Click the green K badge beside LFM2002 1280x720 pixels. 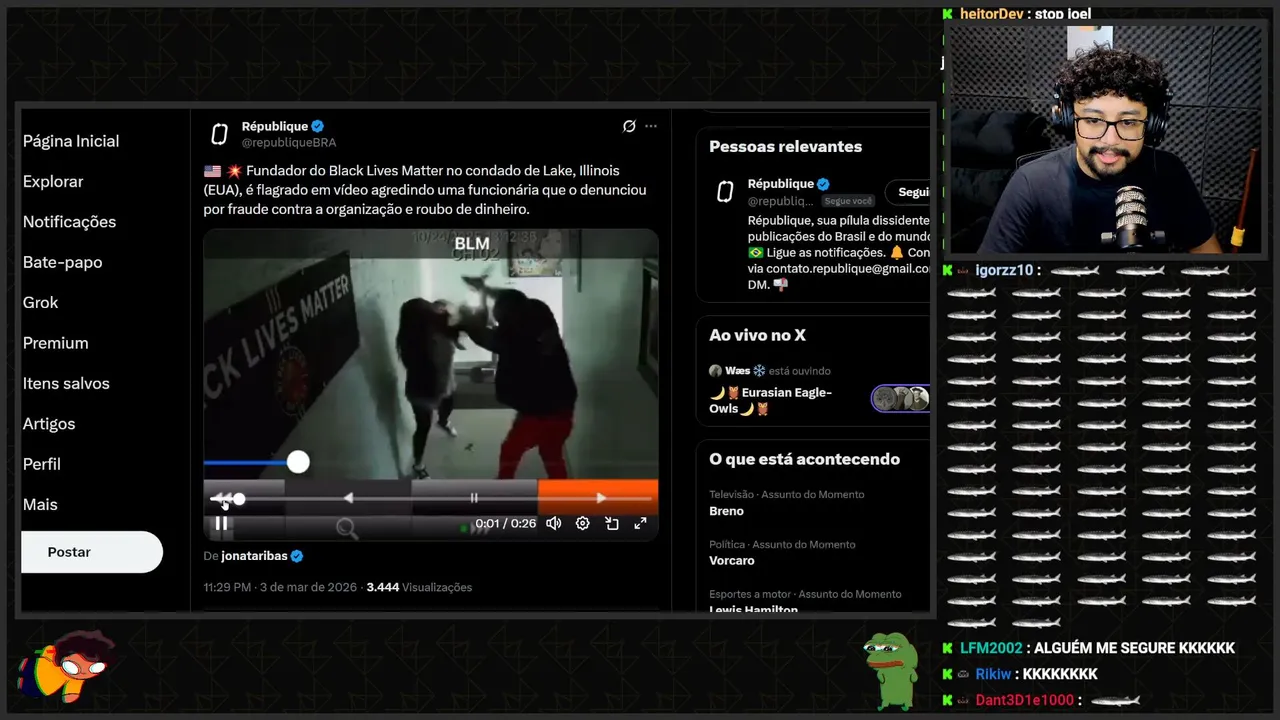tap(947, 648)
